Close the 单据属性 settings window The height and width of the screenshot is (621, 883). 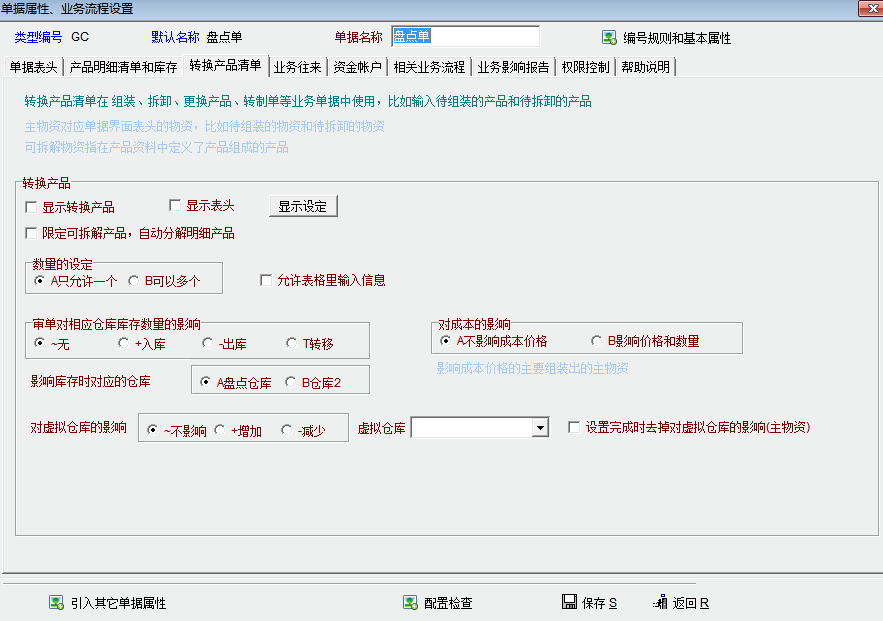tap(872, 9)
